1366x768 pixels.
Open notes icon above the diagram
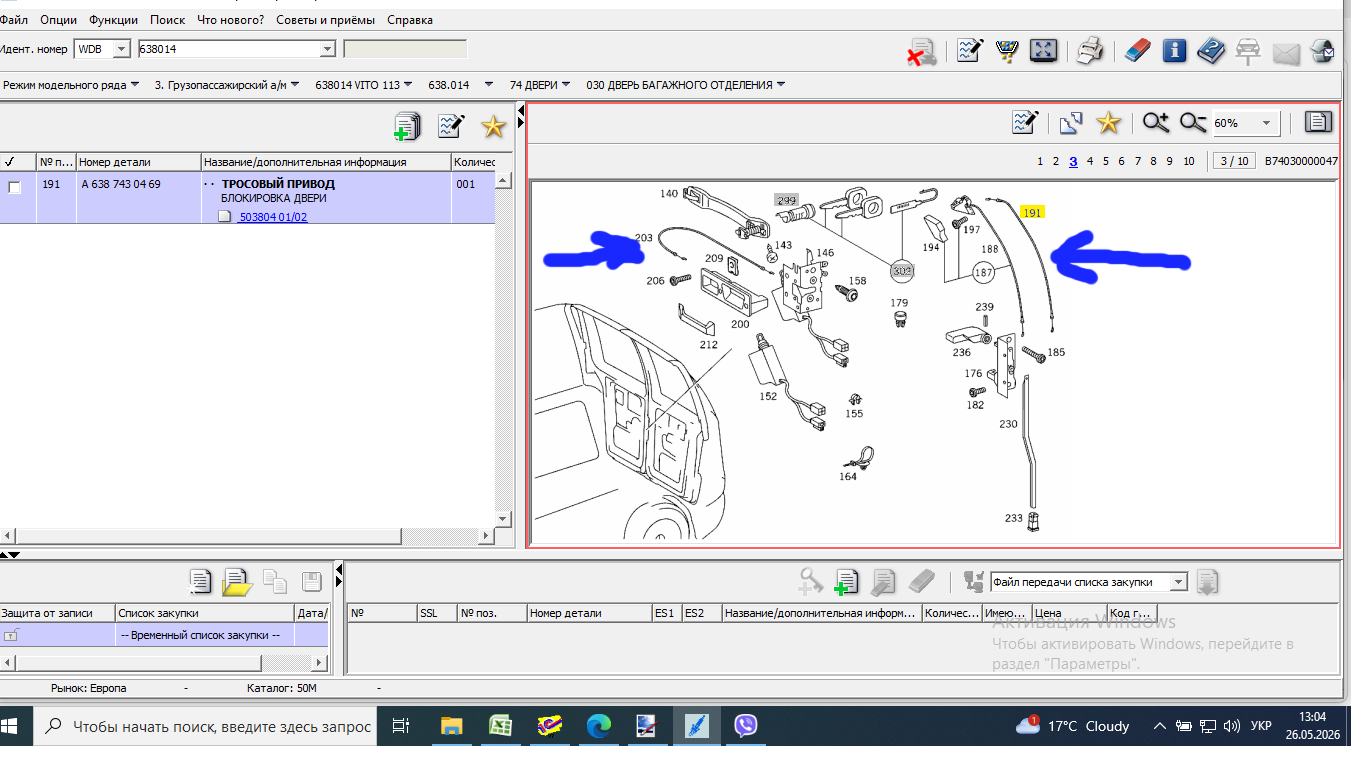pos(1024,122)
